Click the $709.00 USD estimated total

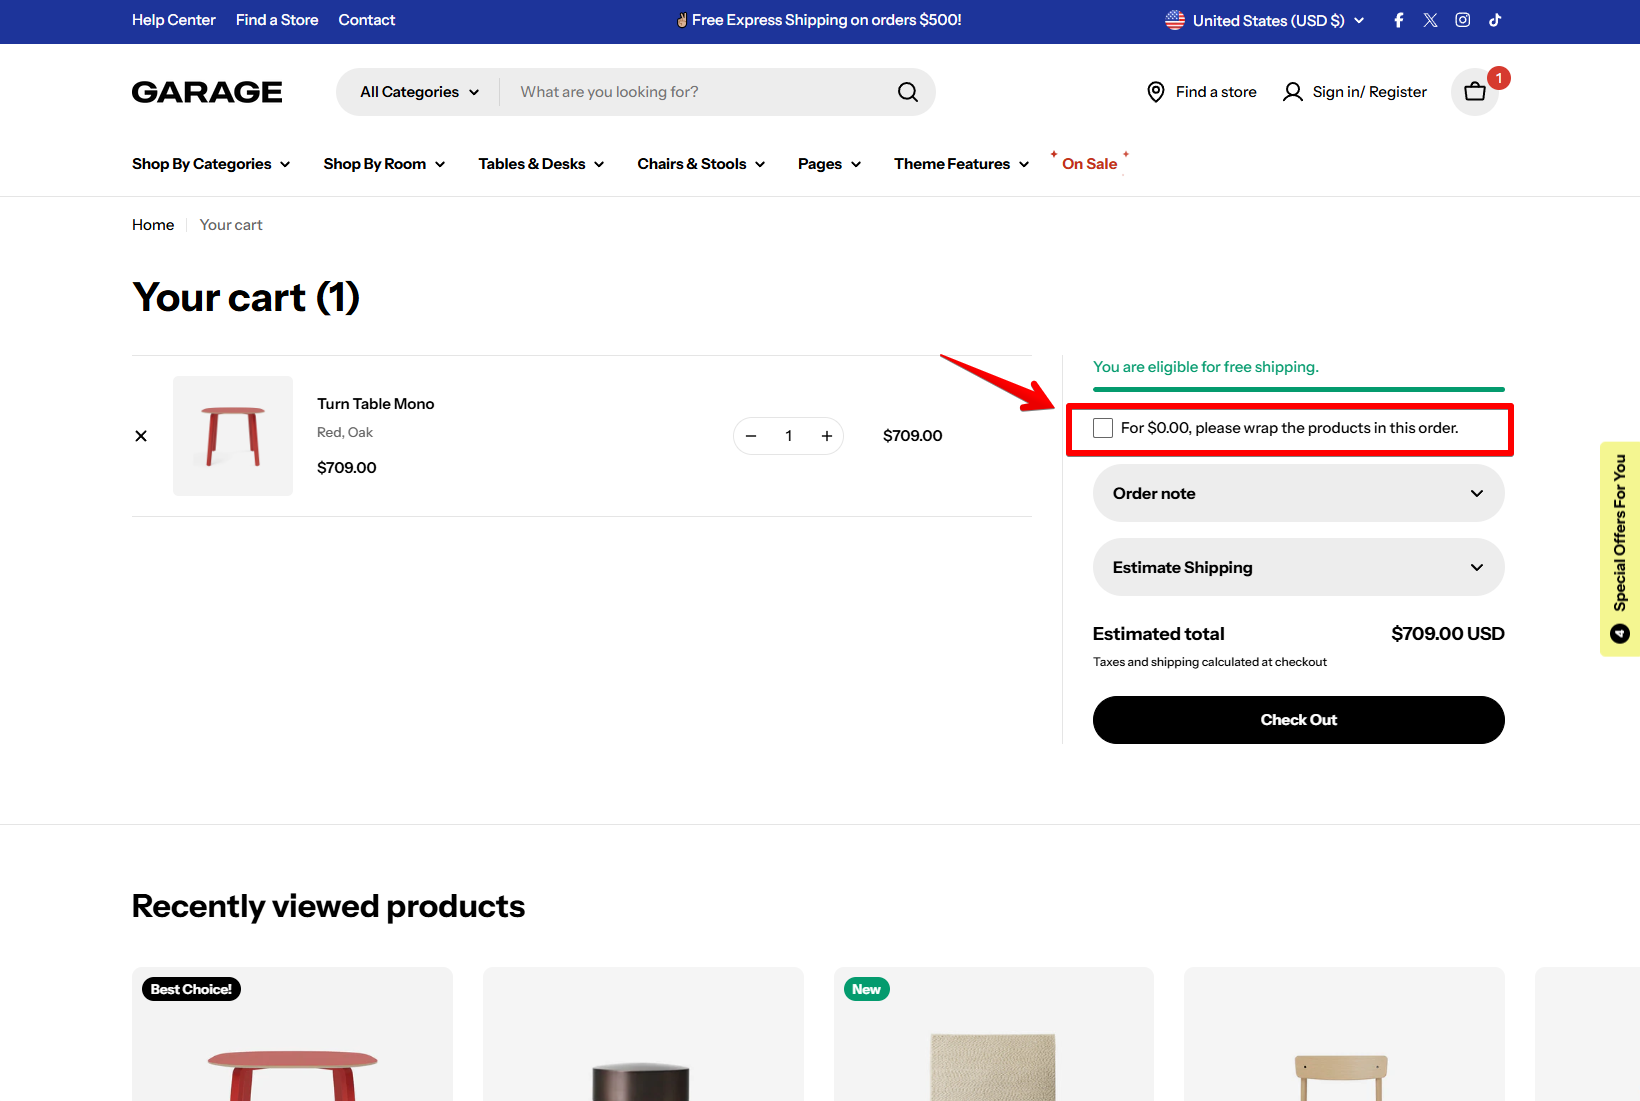click(x=1447, y=634)
